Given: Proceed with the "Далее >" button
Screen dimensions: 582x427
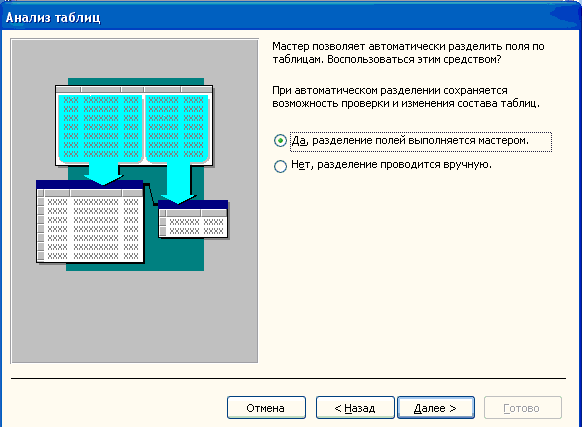Looking at the screenshot, I should point(436,408).
